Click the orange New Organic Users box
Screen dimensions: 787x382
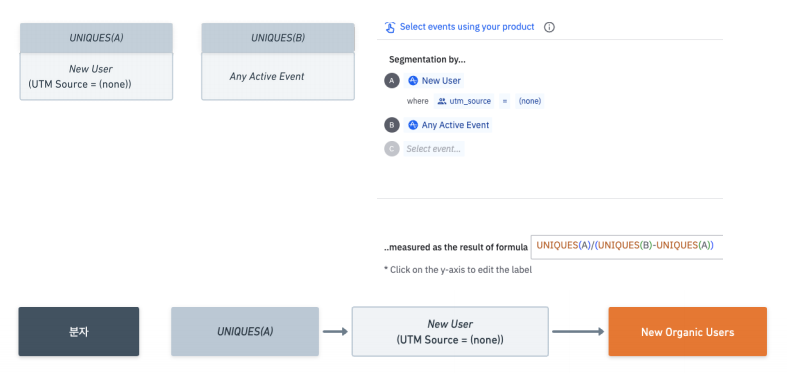coord(687,332)
